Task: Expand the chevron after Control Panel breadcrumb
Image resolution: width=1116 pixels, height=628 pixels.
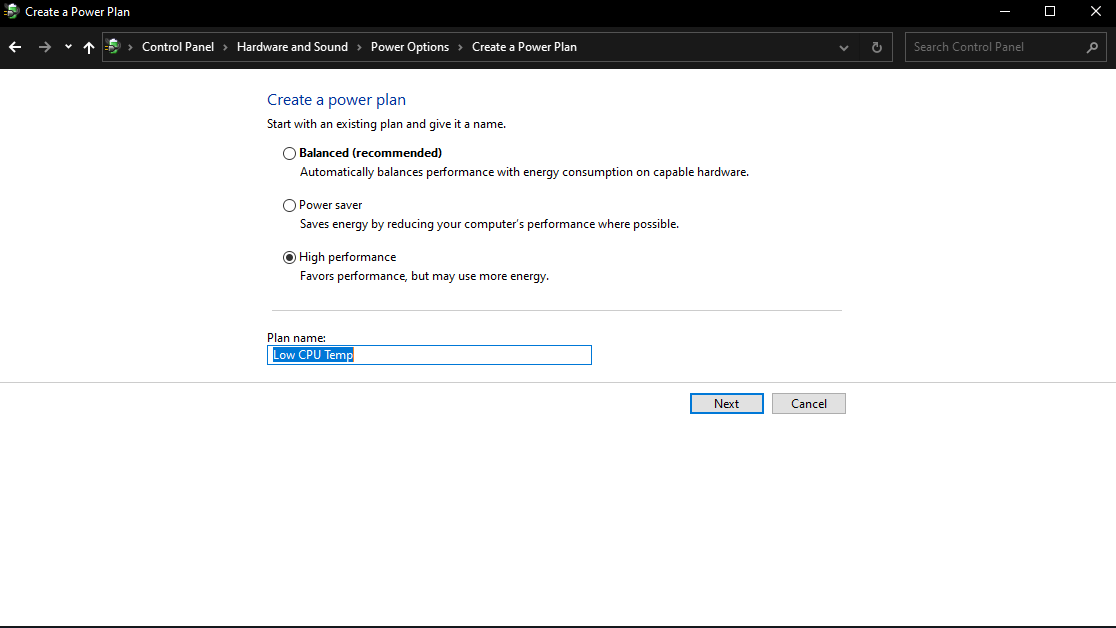Action: [x=226, y=47]
